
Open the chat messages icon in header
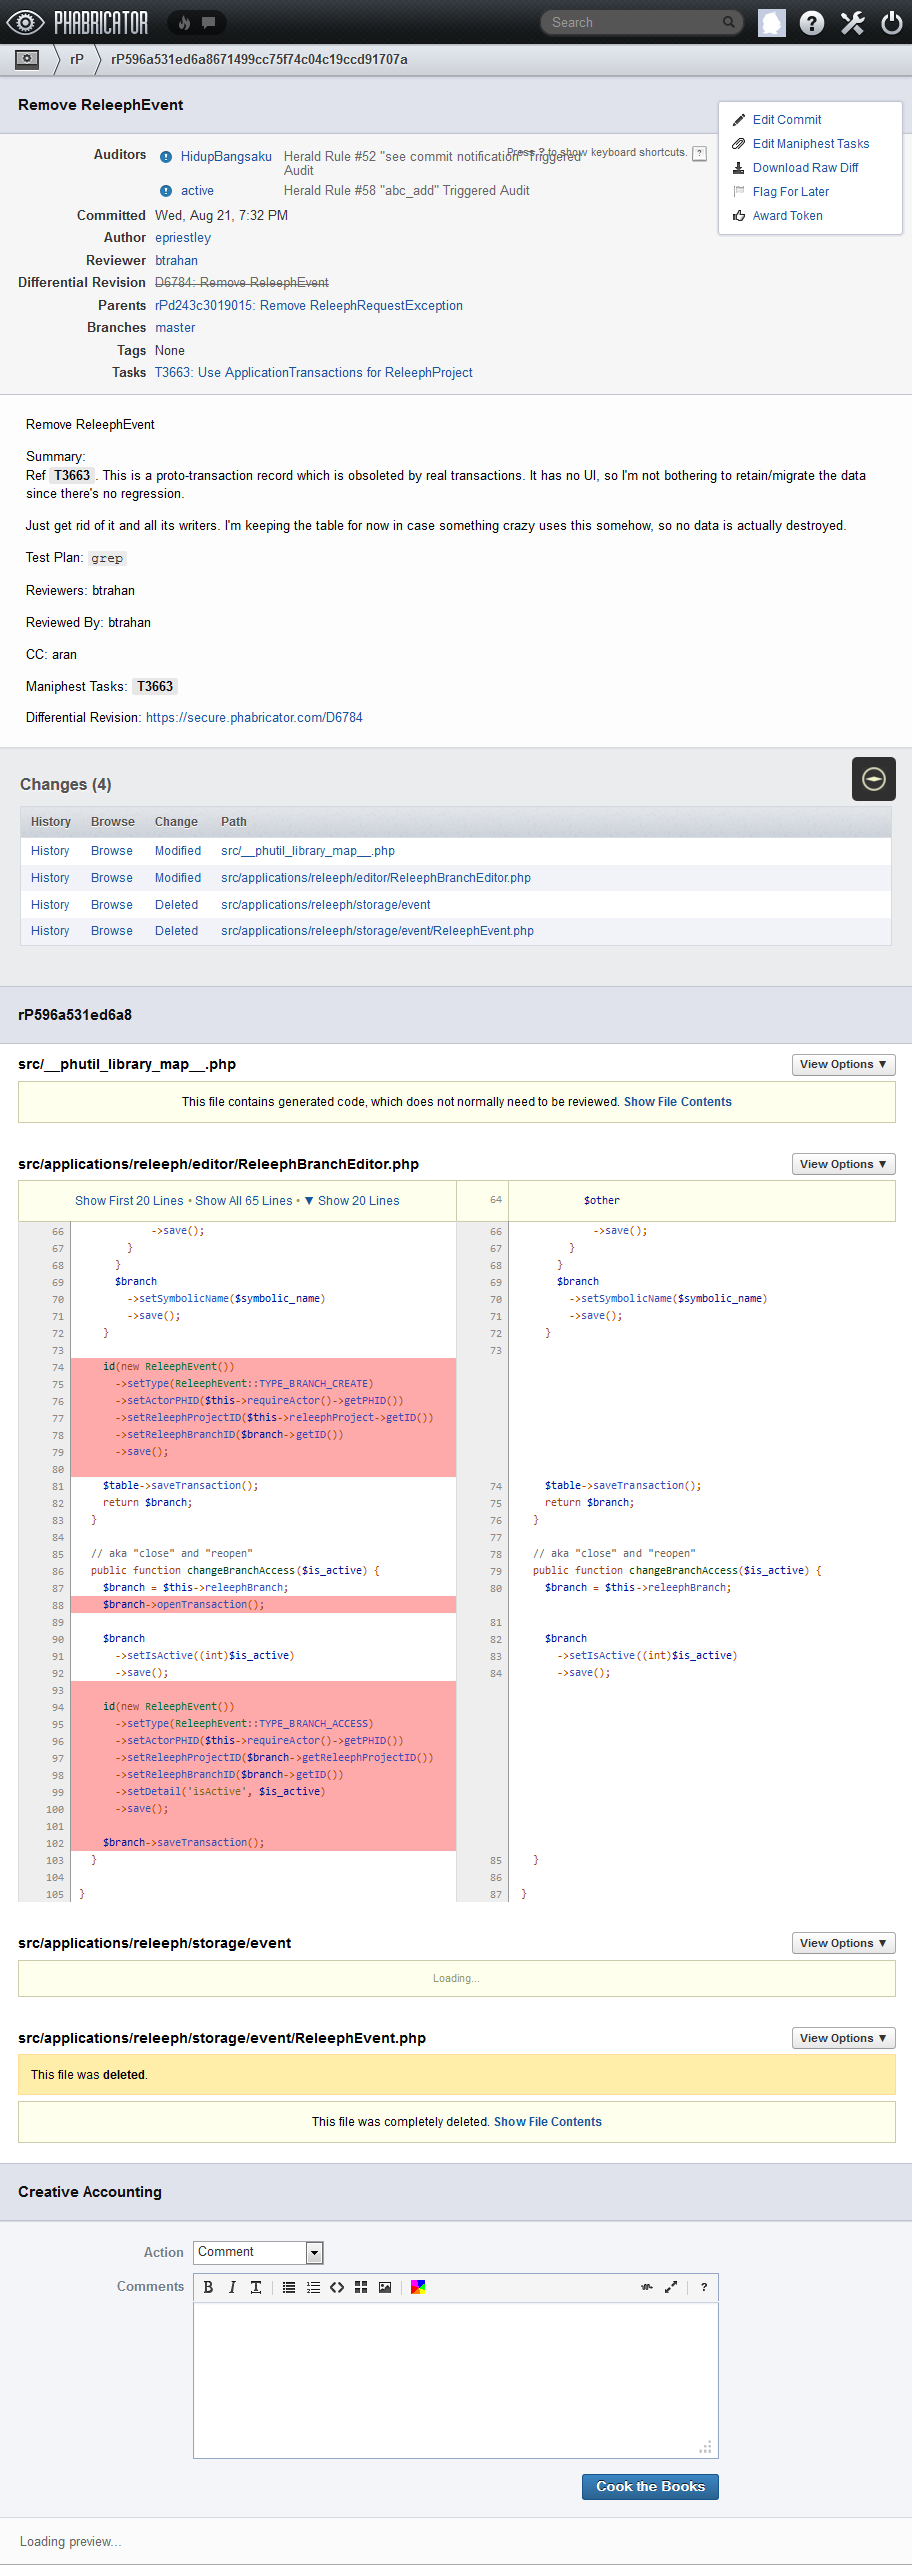209,22
